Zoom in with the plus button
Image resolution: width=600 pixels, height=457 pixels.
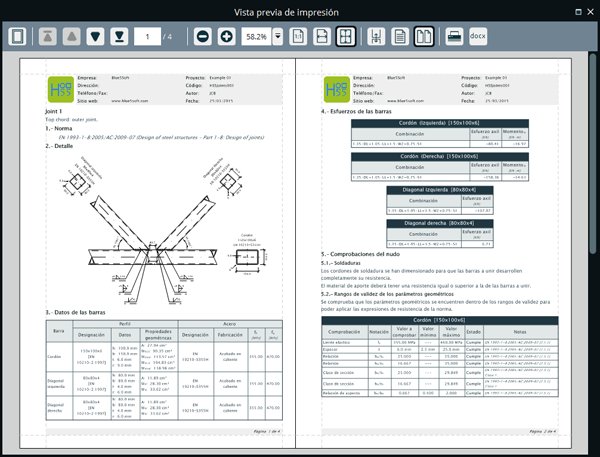click(x=227, y=36)
